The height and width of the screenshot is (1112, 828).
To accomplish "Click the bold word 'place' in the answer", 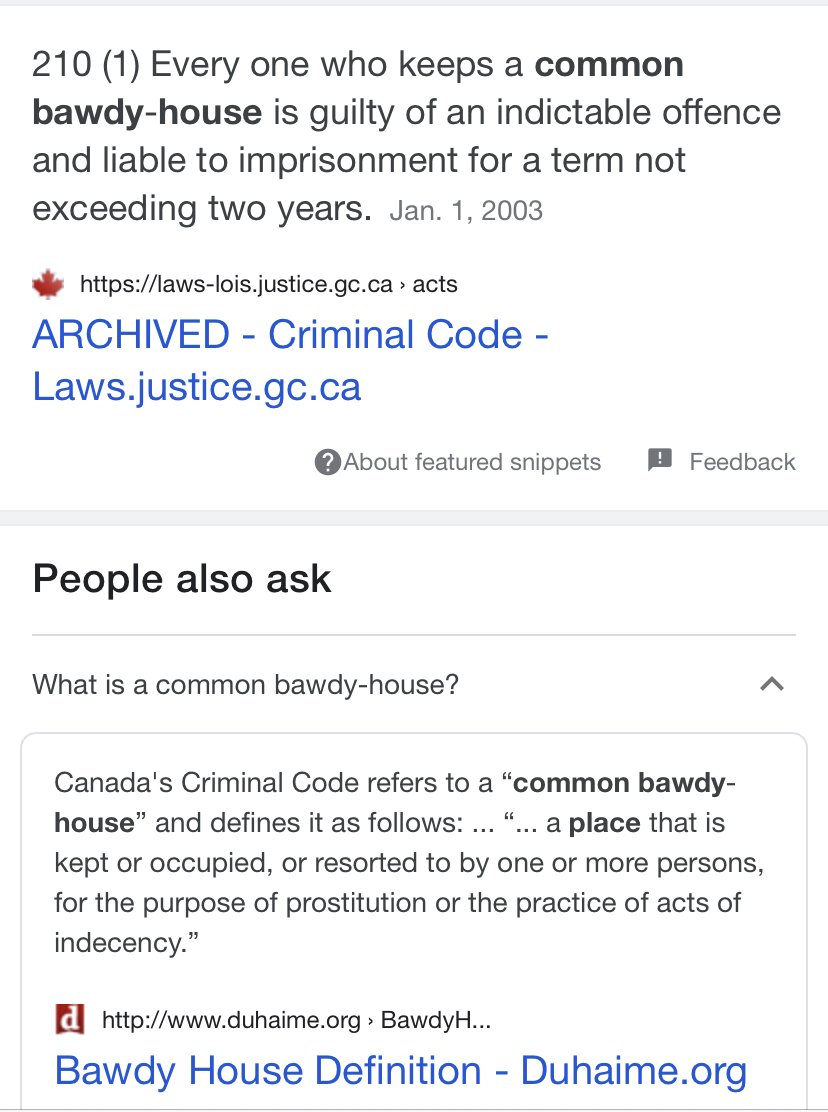I will click(x=604, y=823).
